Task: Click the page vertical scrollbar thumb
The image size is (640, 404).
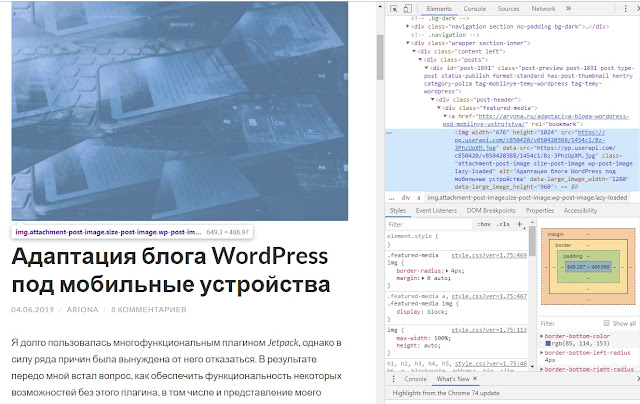Action: tap(380, 57)
